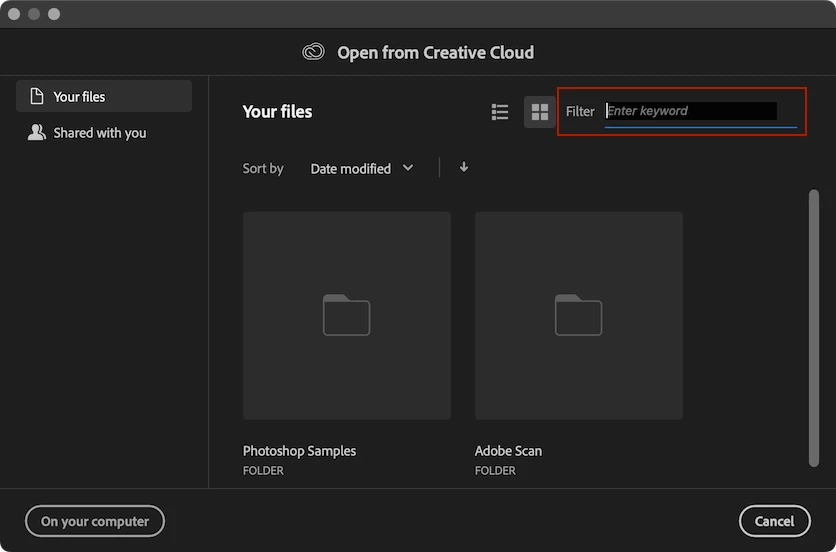
Task: Select Shared with you in the sidebar
Action: click(x=87, y=133)
